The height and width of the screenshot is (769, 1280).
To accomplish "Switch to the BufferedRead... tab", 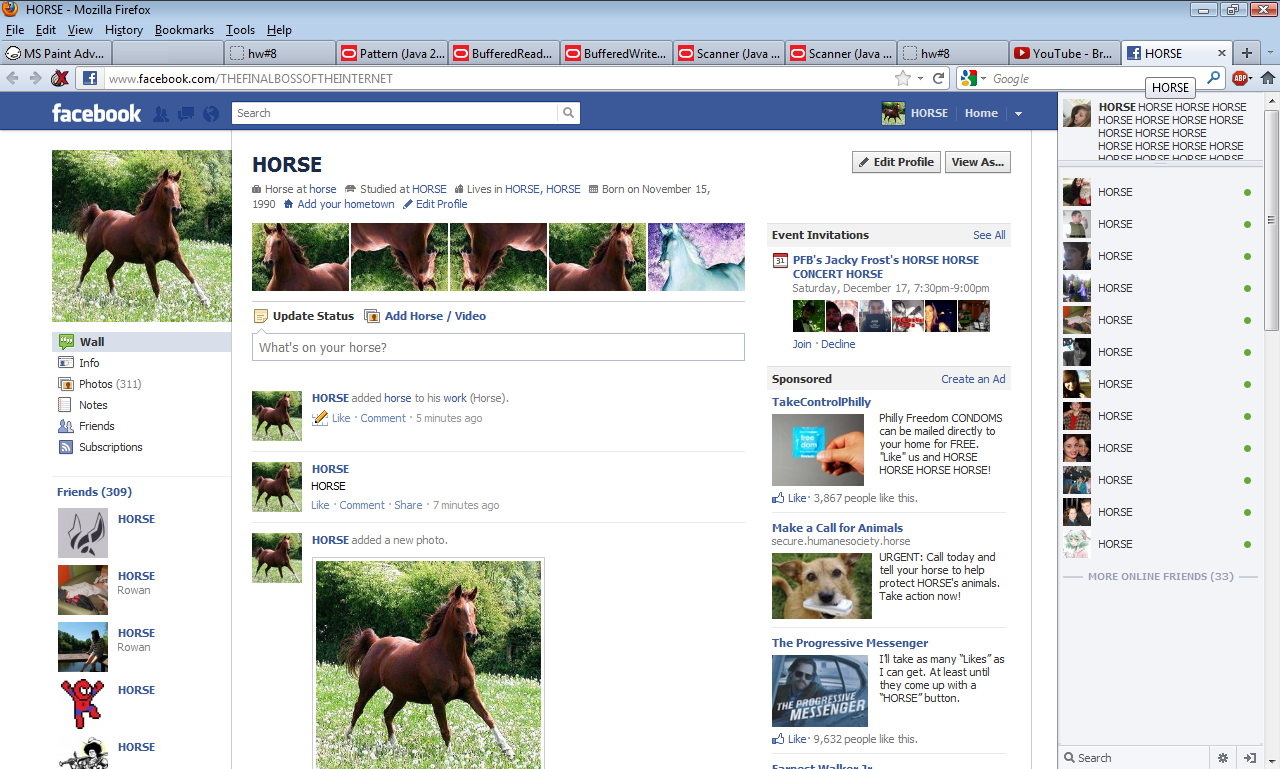I will coord(504,53).
